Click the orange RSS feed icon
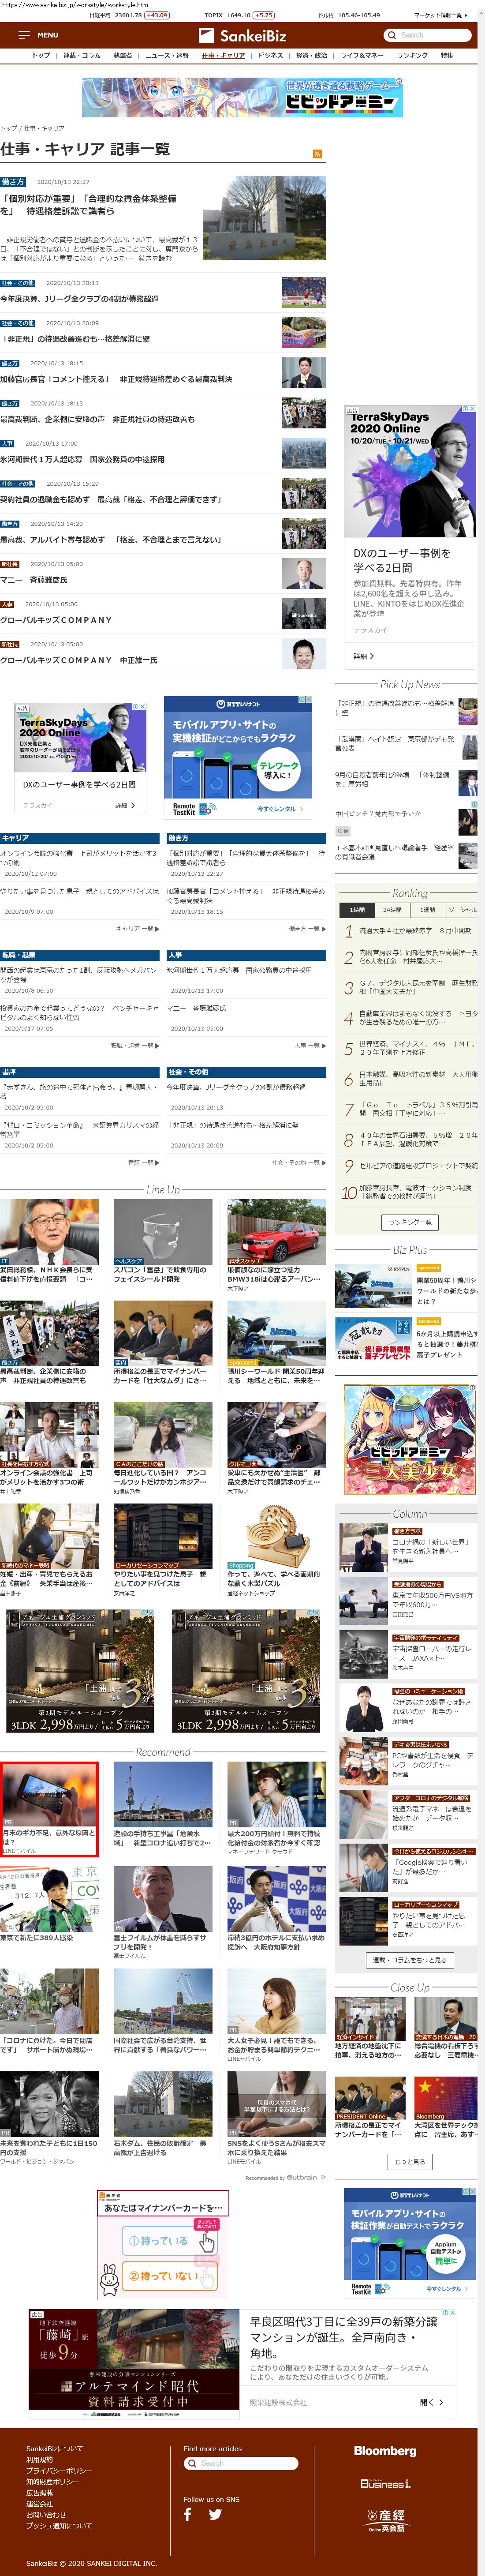This screenshot has width=485, height=2576. pos(317,153)
